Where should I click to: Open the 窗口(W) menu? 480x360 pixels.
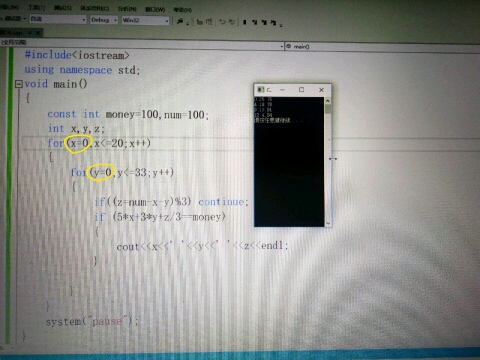pyautogui.click(x=155, y=9)
